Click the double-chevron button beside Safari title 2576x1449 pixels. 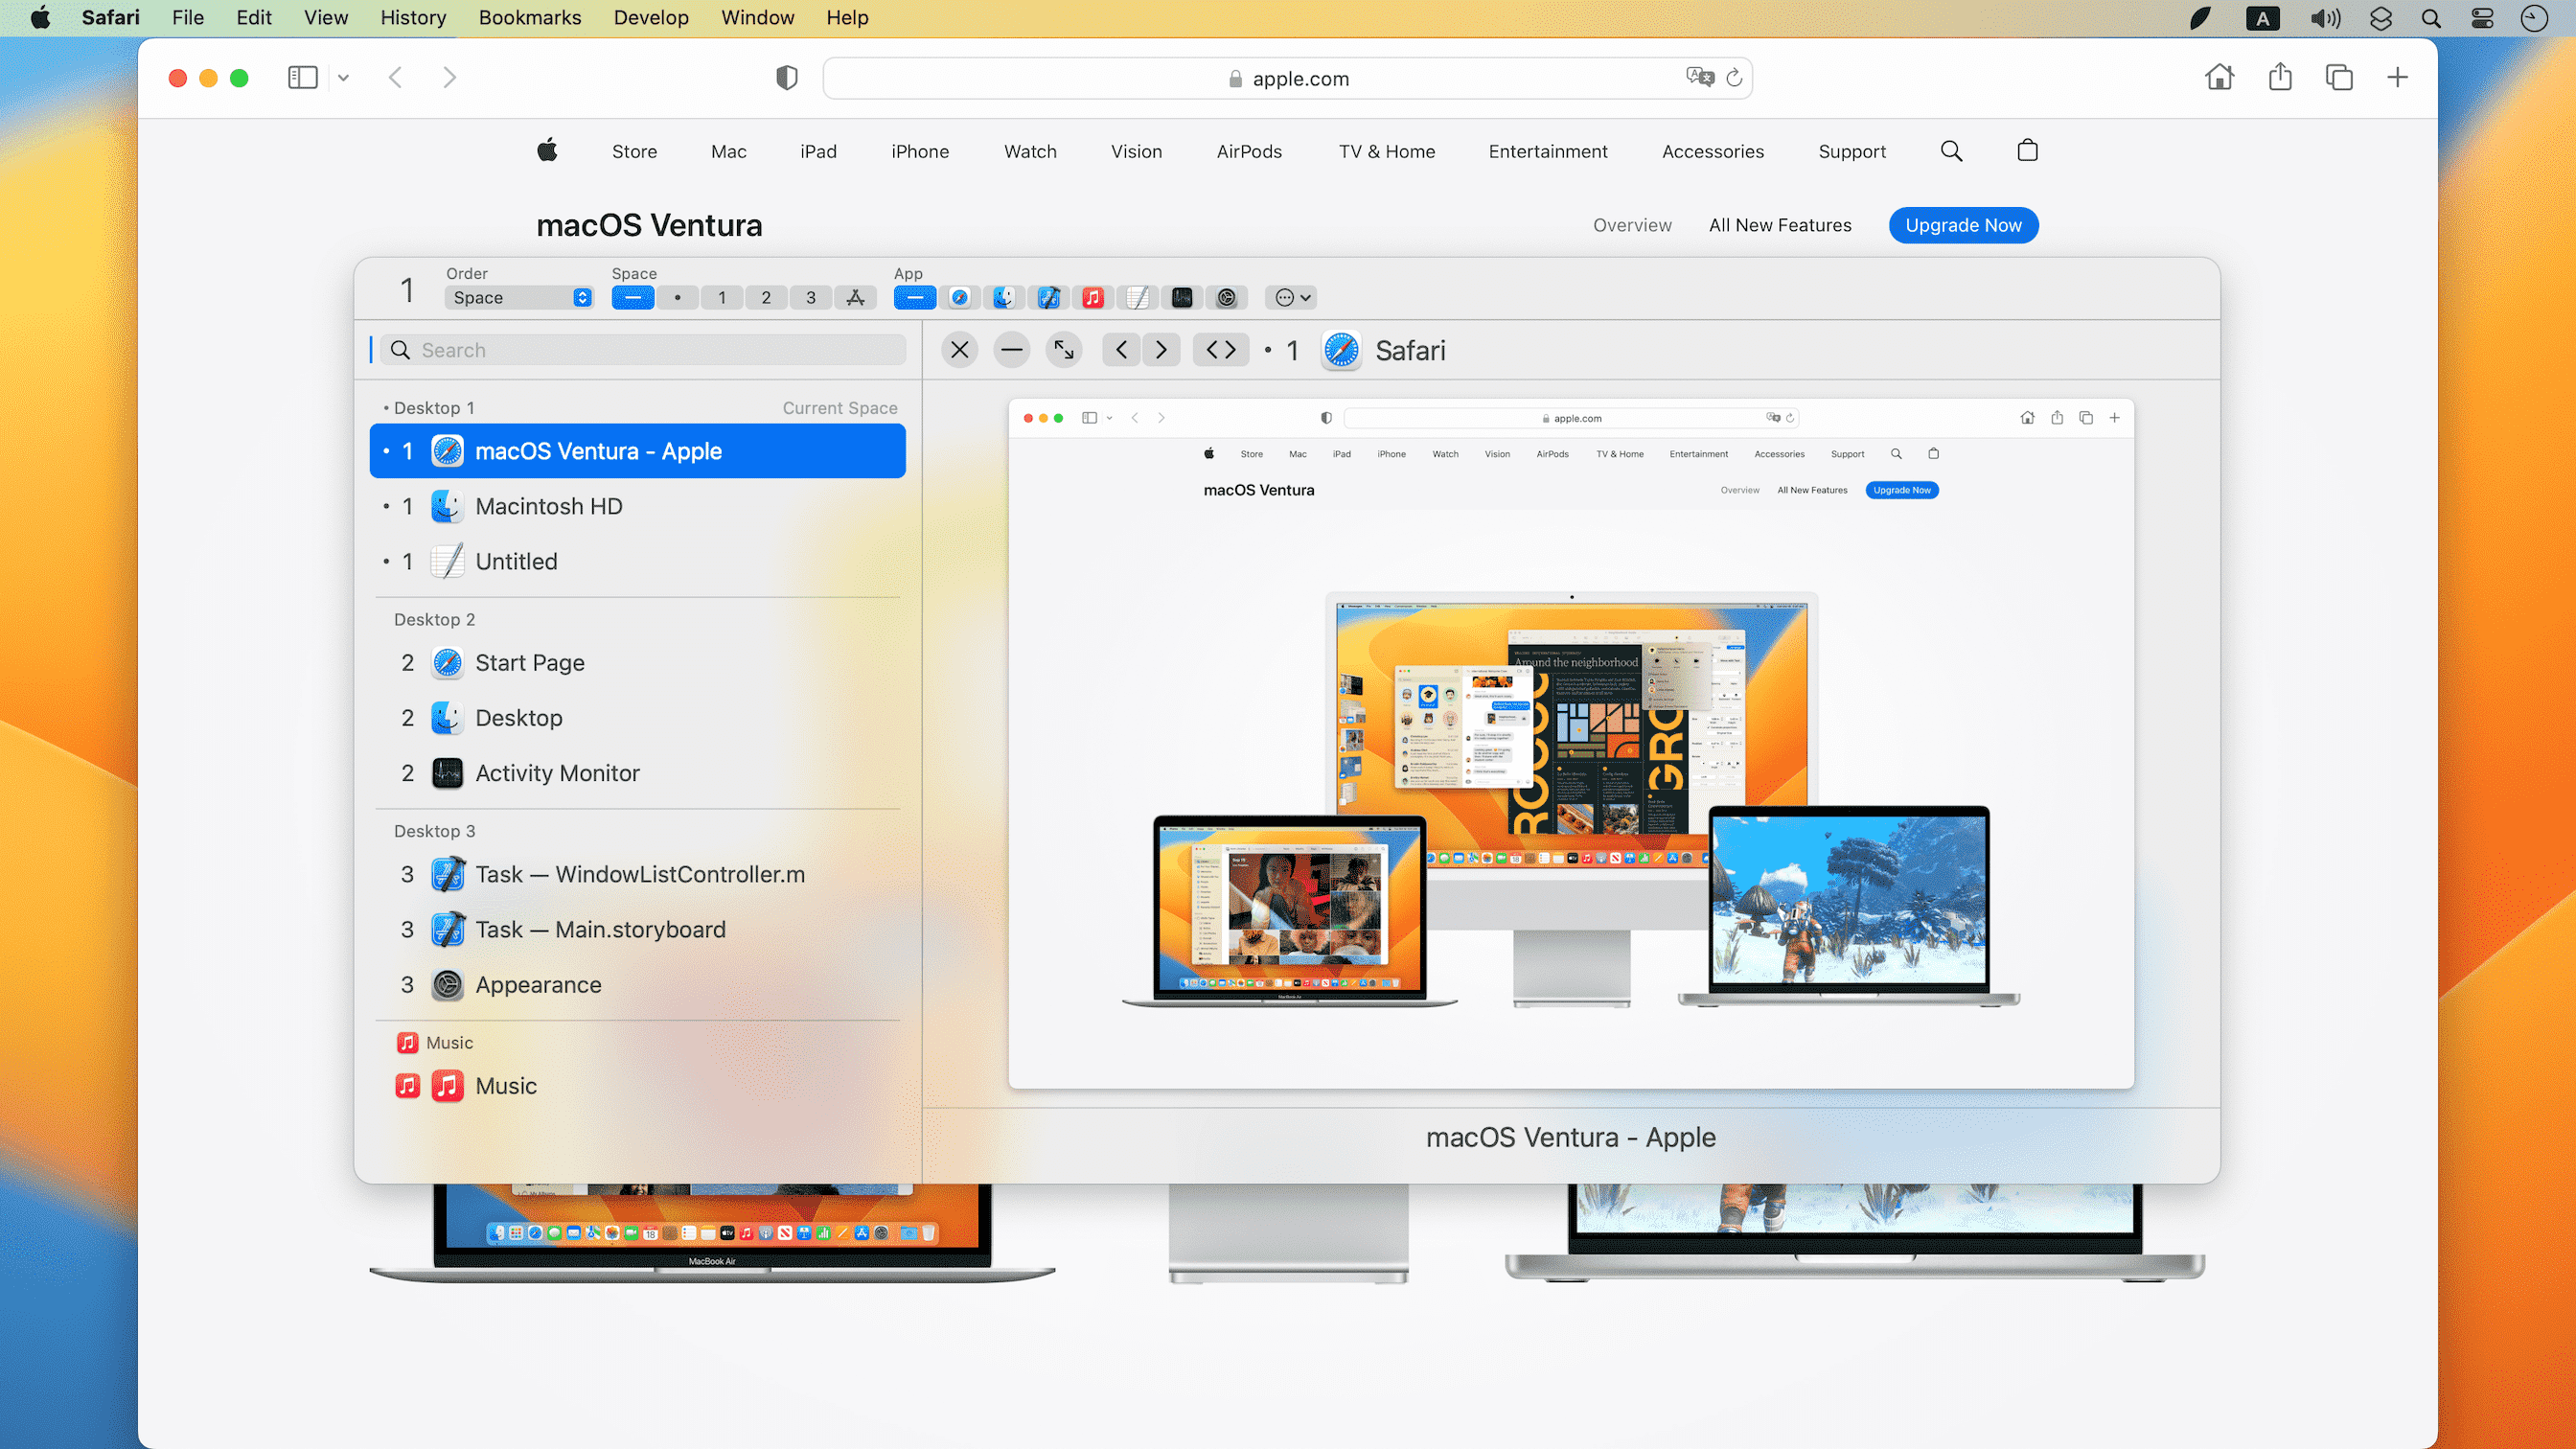click(x=1221, y=350)
